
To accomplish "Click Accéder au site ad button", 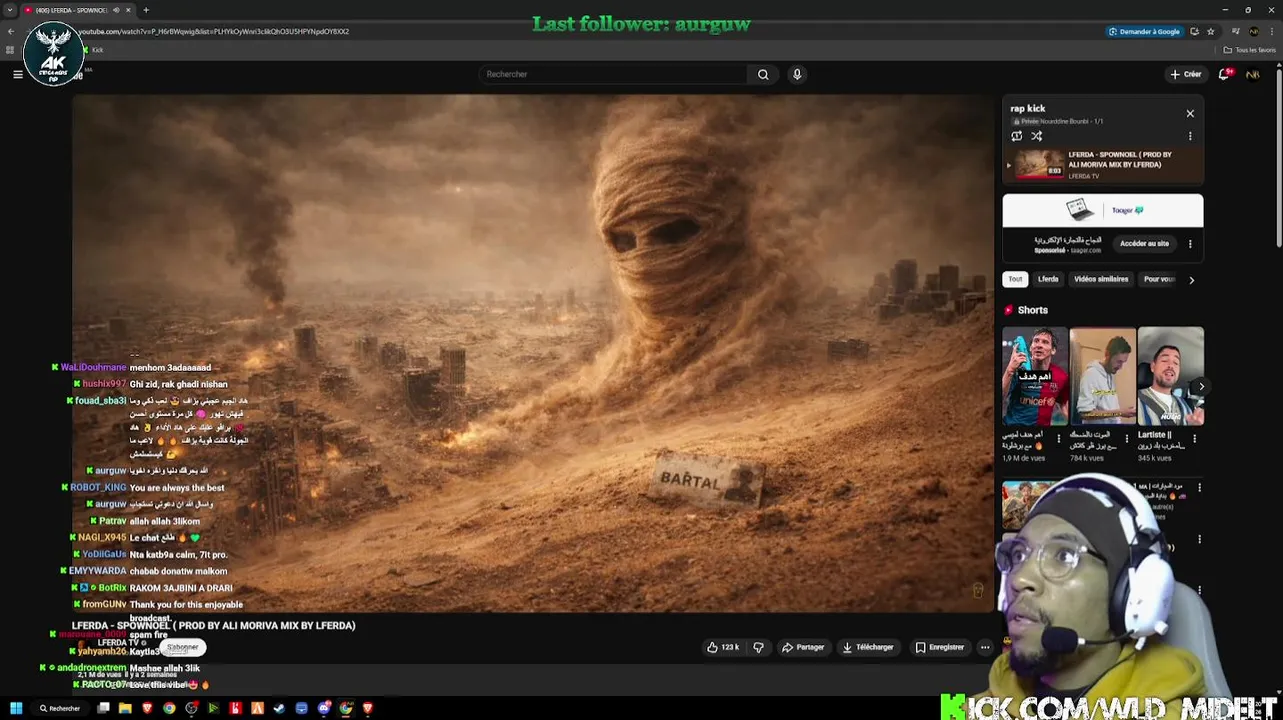I will (x=1144, y=243).
